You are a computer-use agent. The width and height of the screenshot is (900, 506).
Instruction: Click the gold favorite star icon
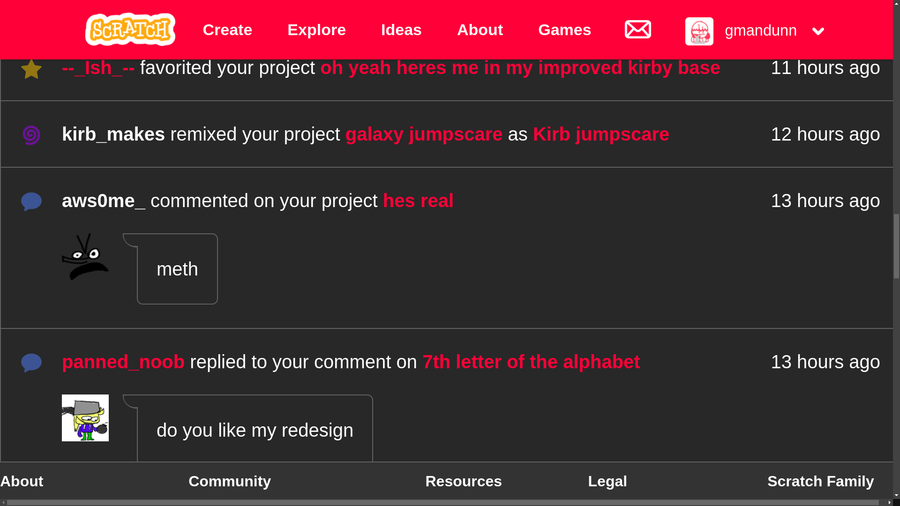pyautogui.click(x=31, y=69)
